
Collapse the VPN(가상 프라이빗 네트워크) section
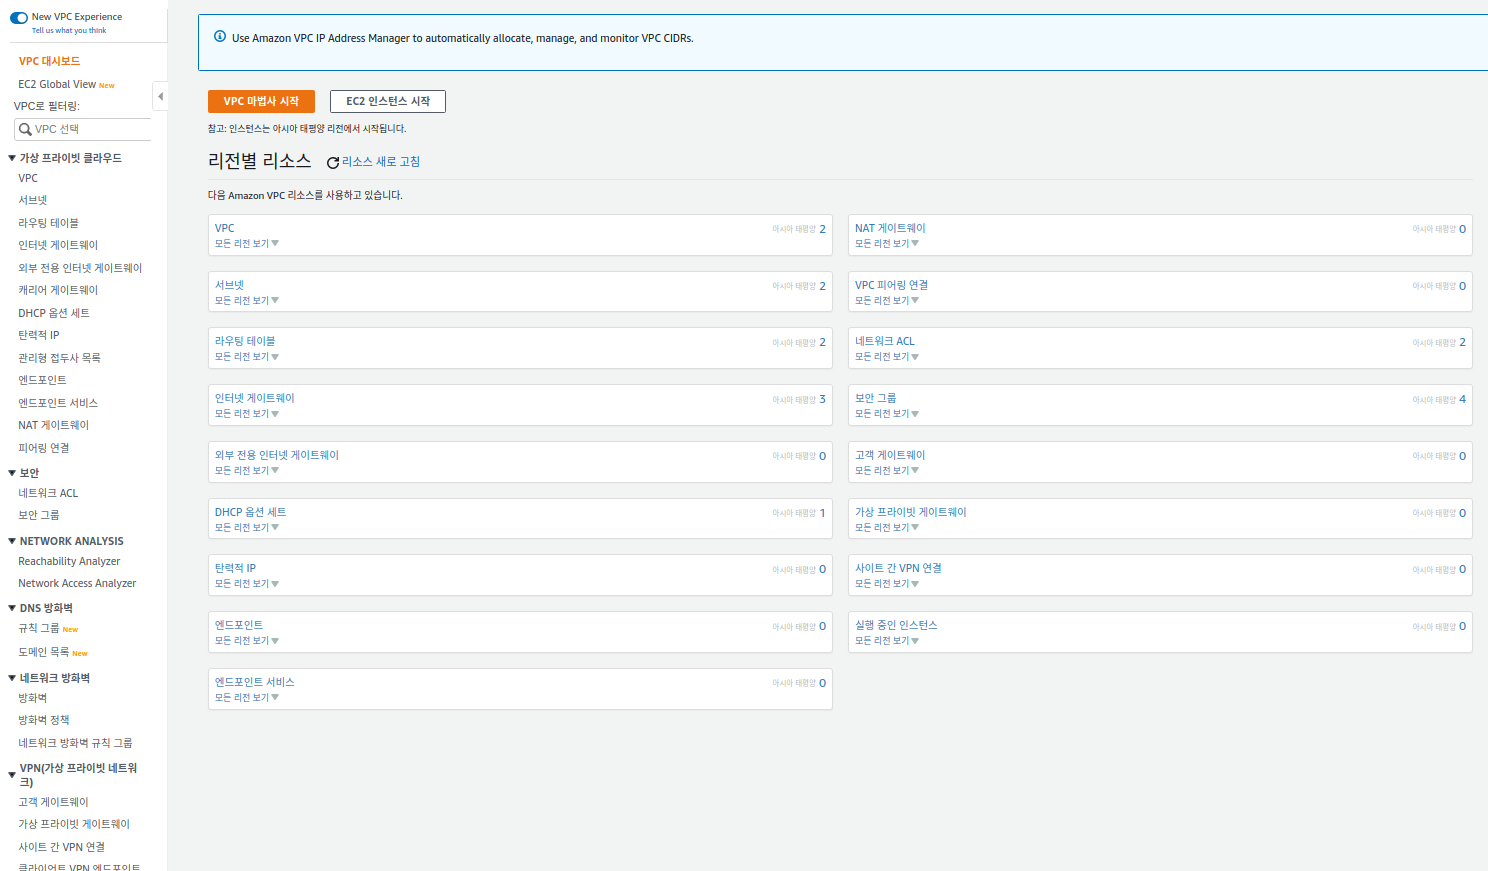point(12,775)
